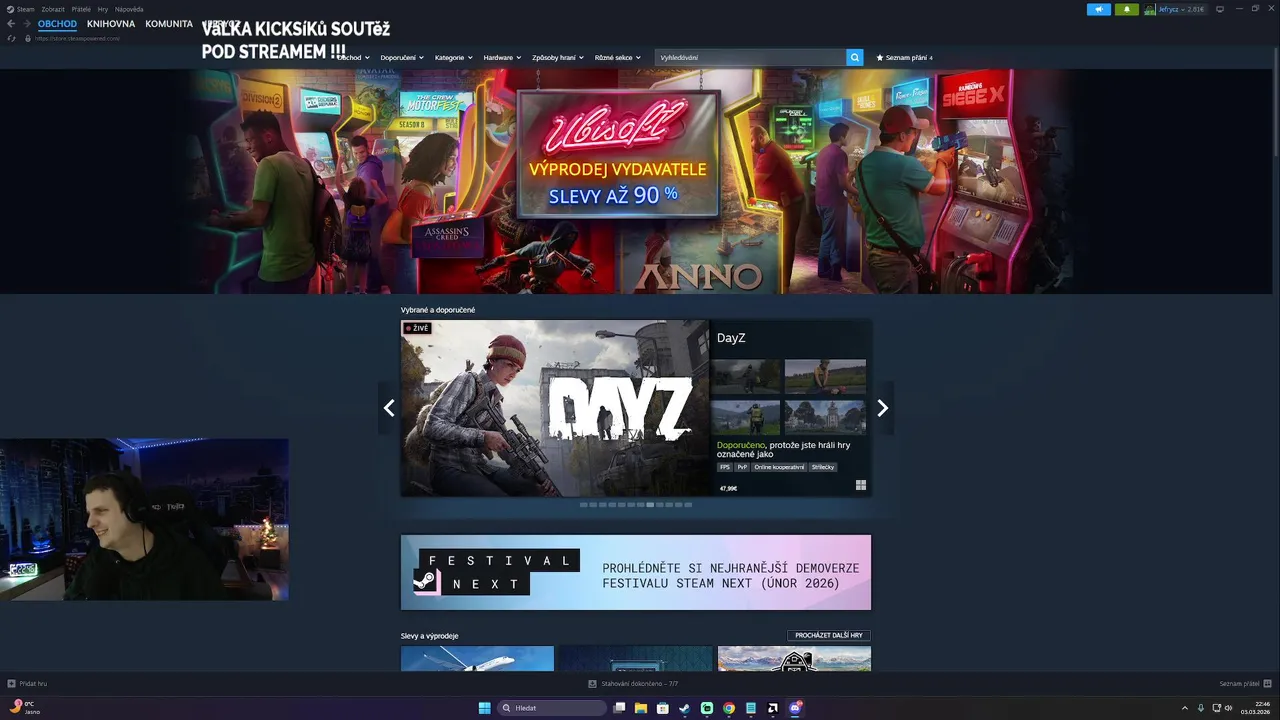
Task: Click the Vyhledávání search field
Action: click(x=750, y=58)
